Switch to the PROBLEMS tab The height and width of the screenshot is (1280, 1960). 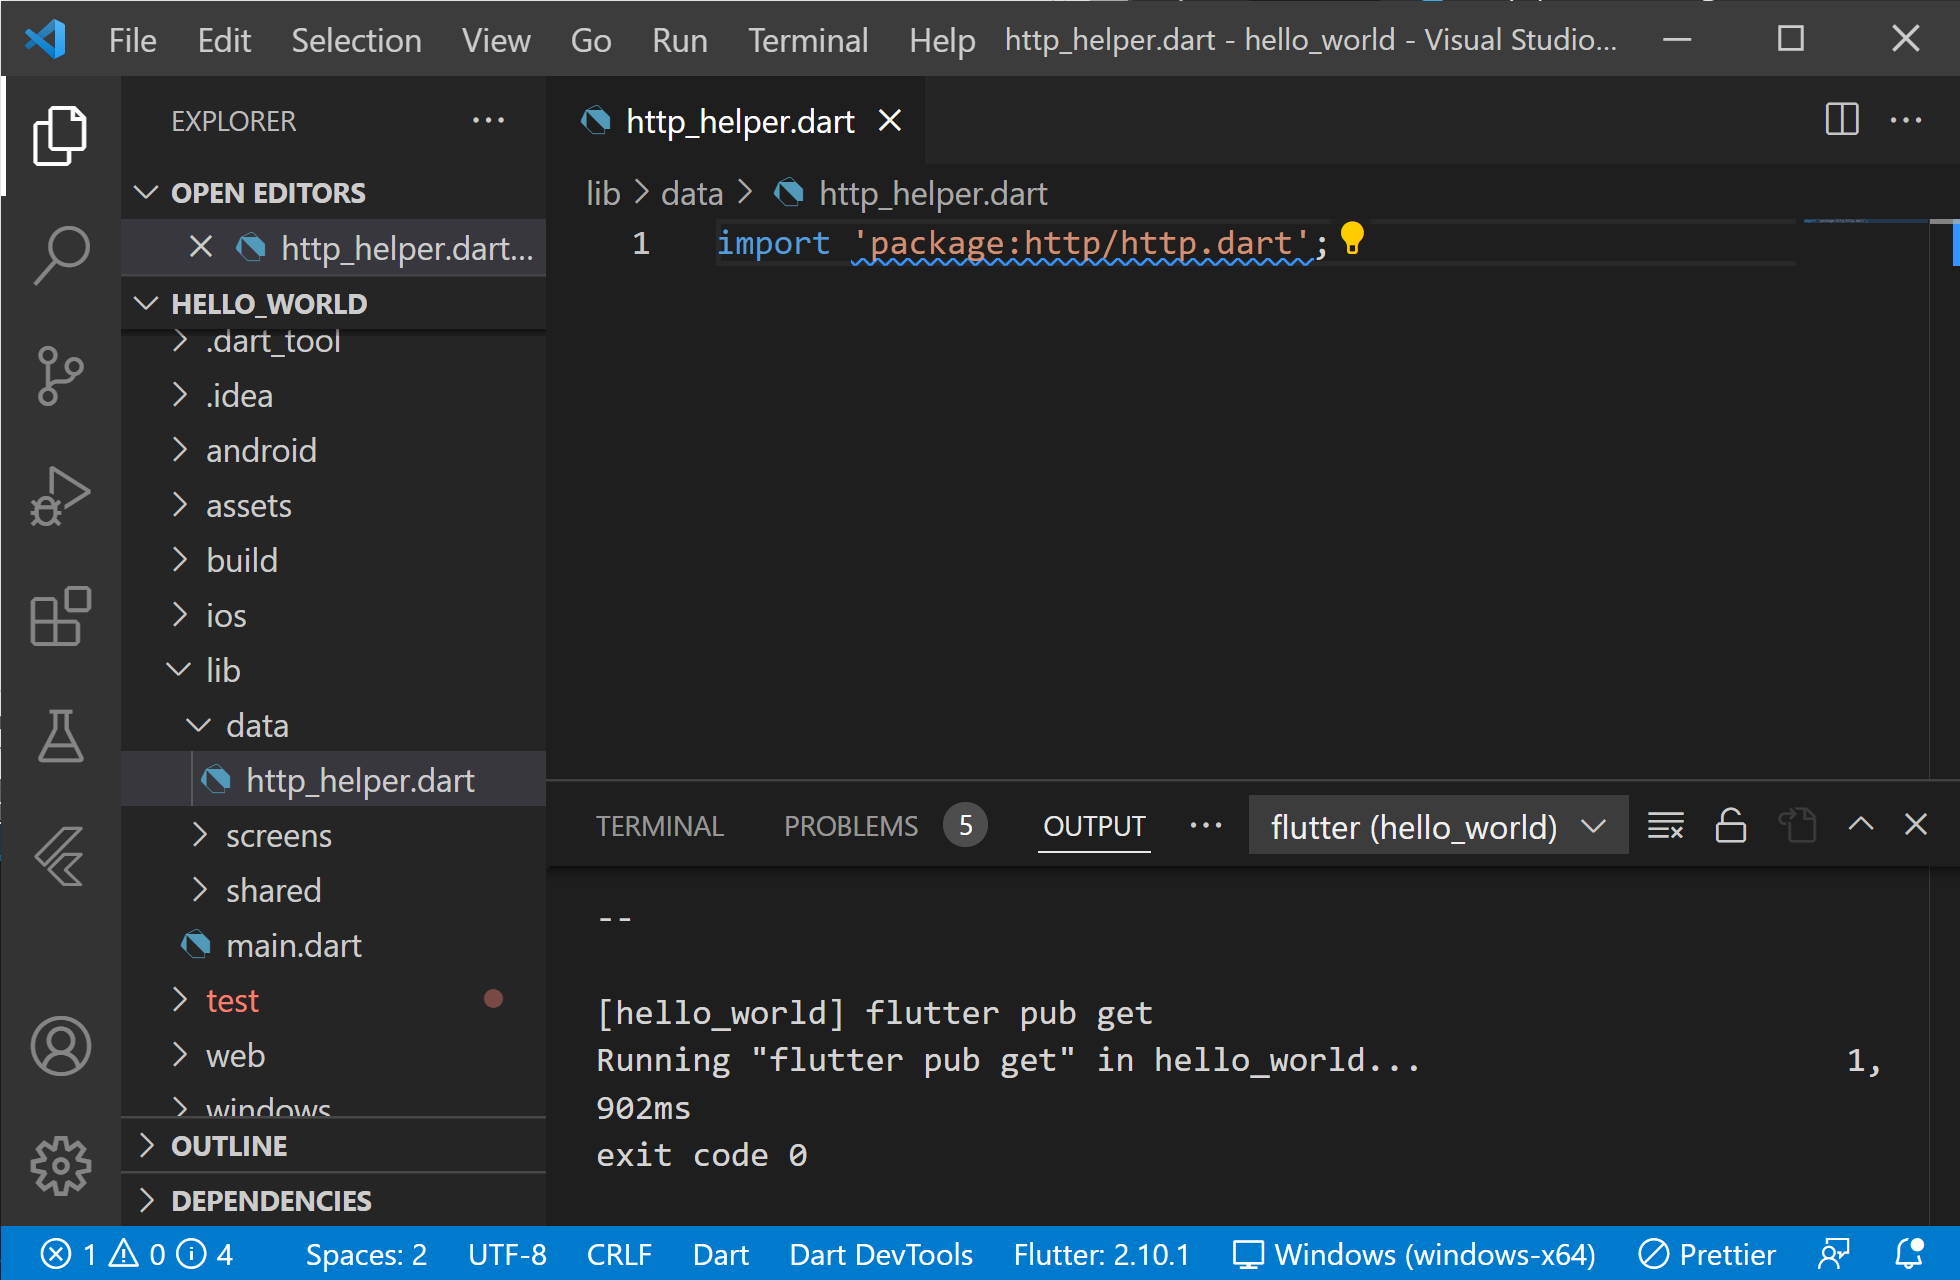click(851, 826)
